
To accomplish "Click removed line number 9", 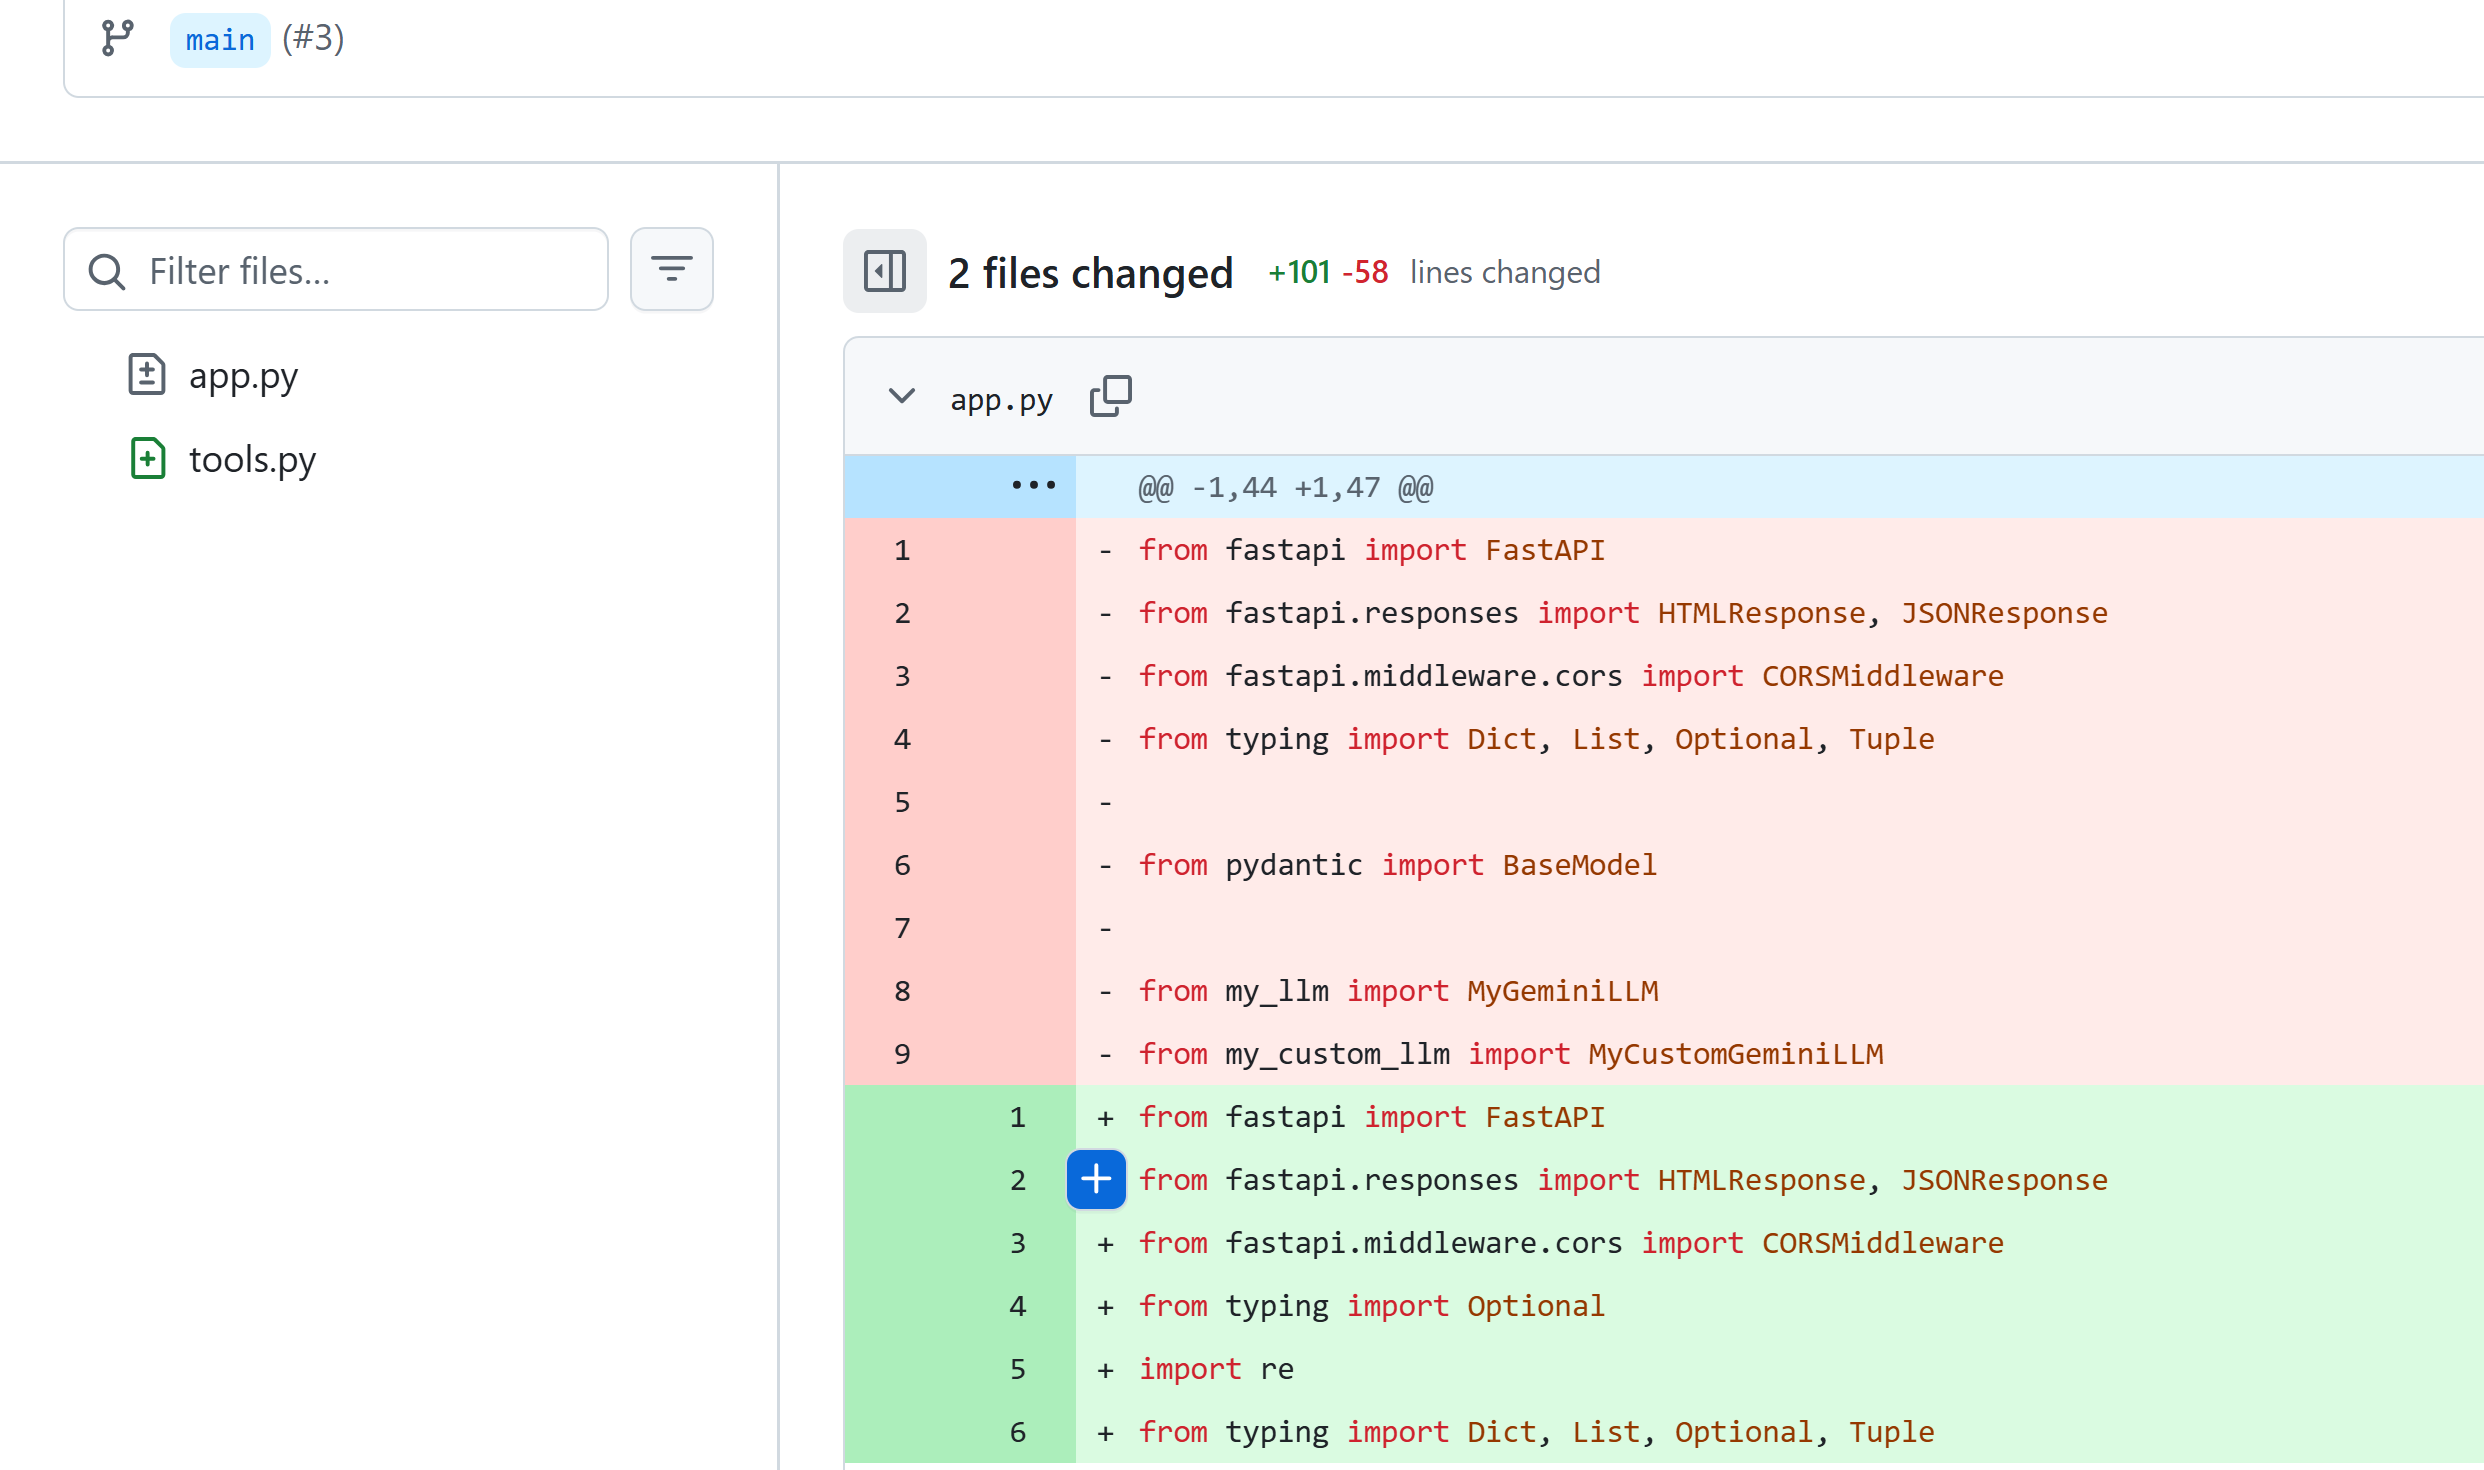I will coord(902,1054).
